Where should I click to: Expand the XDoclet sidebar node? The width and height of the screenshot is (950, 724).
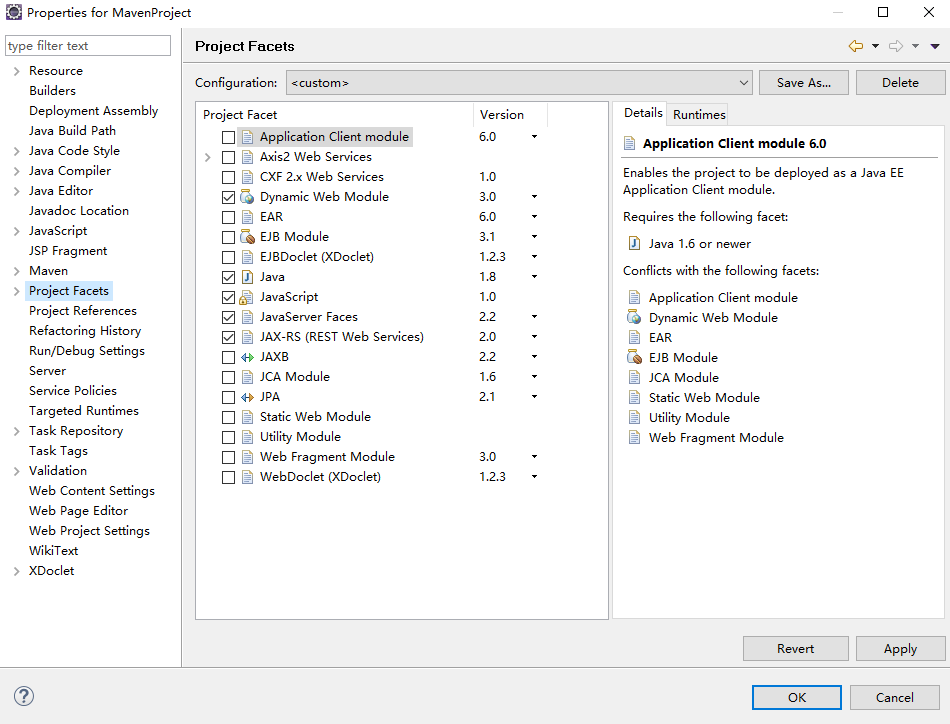(x=16, y=571)
